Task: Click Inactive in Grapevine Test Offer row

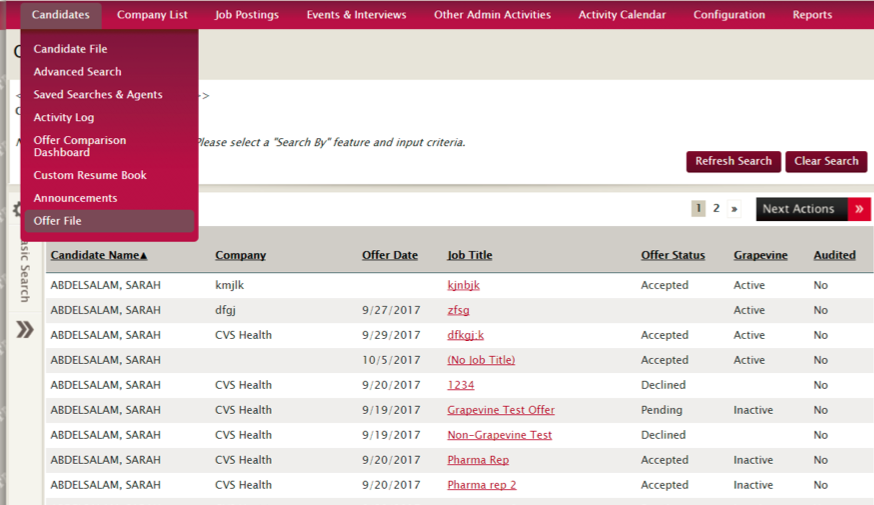Action: pyautogui.click(x=753, y=410)
